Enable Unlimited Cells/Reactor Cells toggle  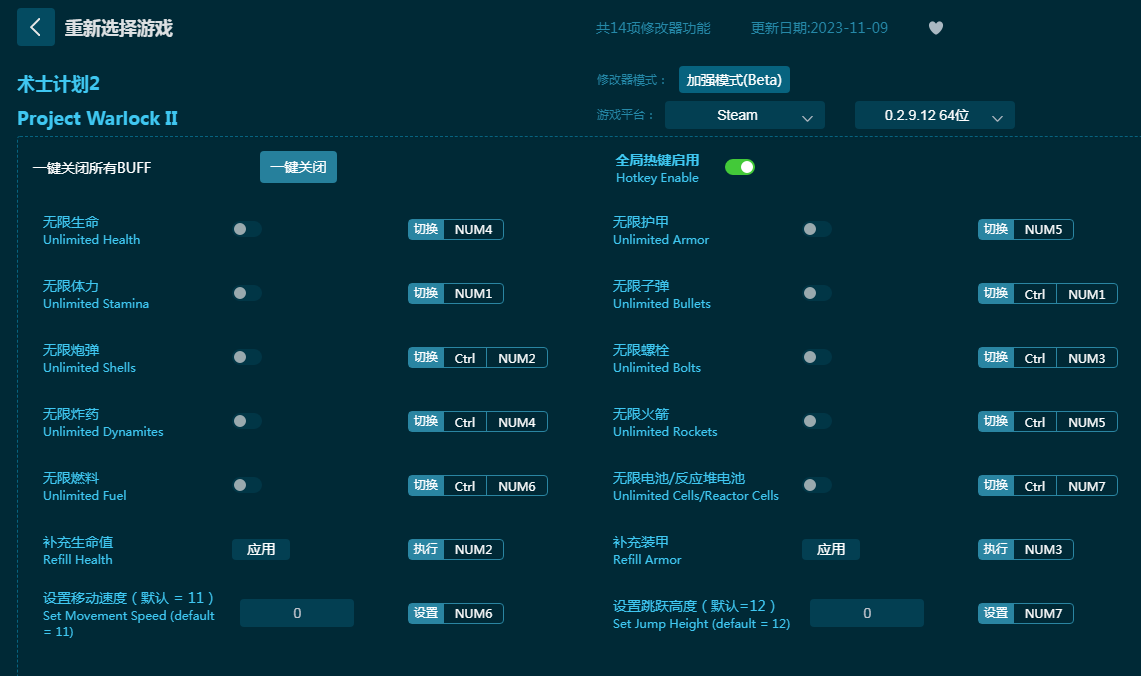click(816, 485)
